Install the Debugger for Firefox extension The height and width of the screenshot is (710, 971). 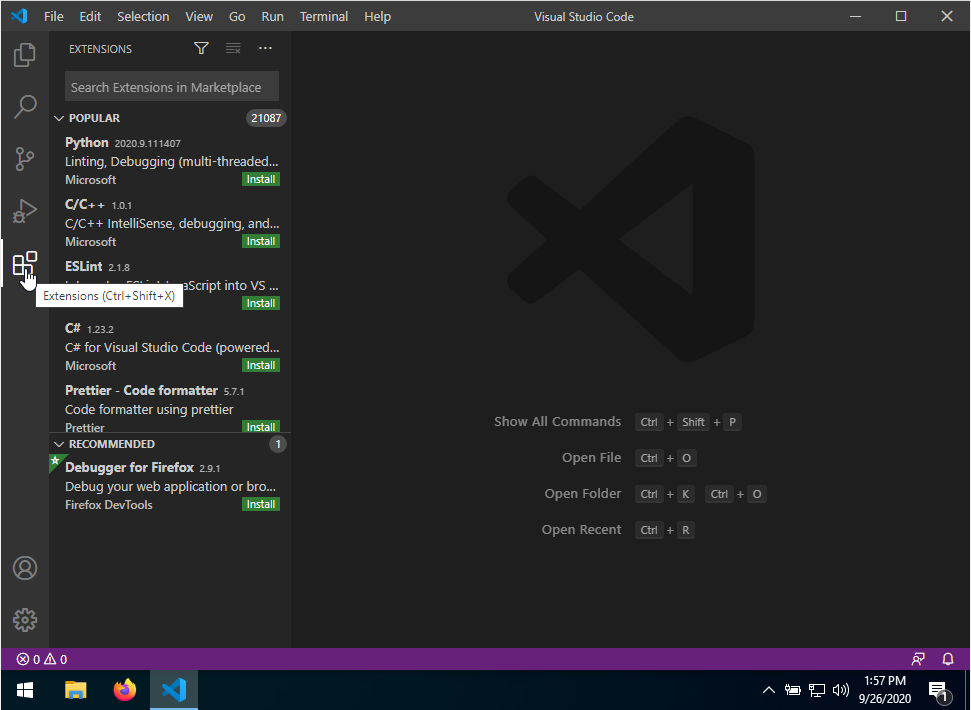[x=261, y=505]
